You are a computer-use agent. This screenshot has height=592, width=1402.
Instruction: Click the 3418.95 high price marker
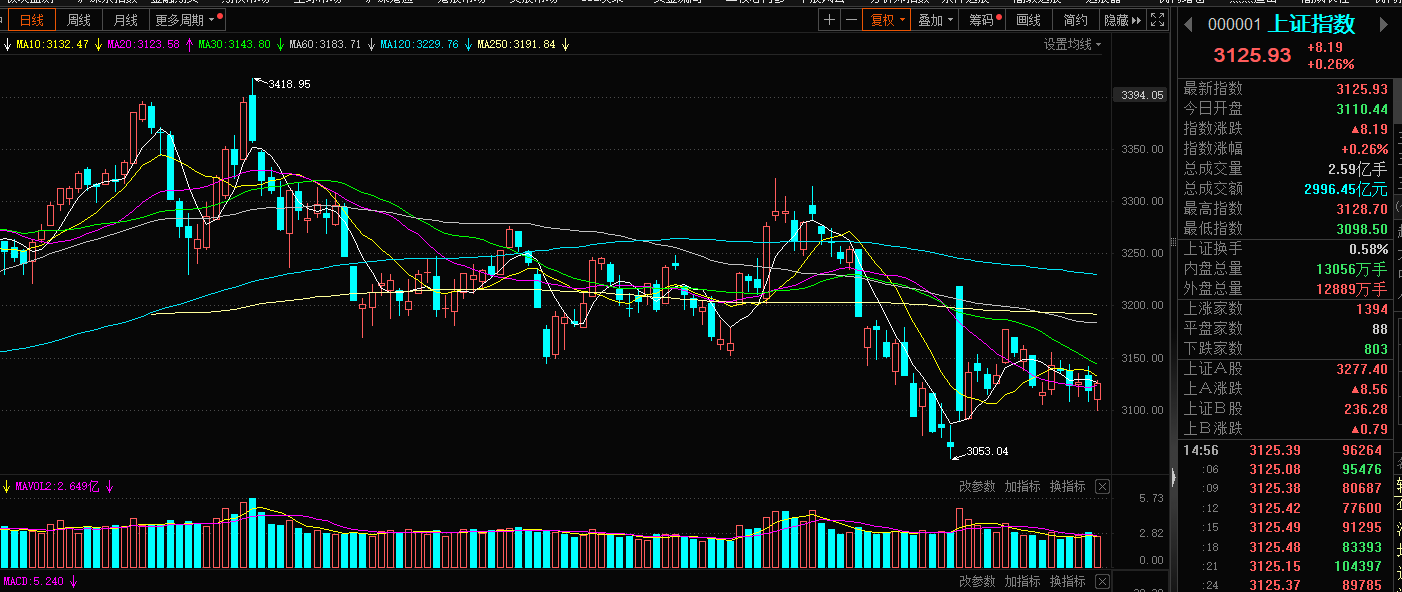click(x=289, y=84)
